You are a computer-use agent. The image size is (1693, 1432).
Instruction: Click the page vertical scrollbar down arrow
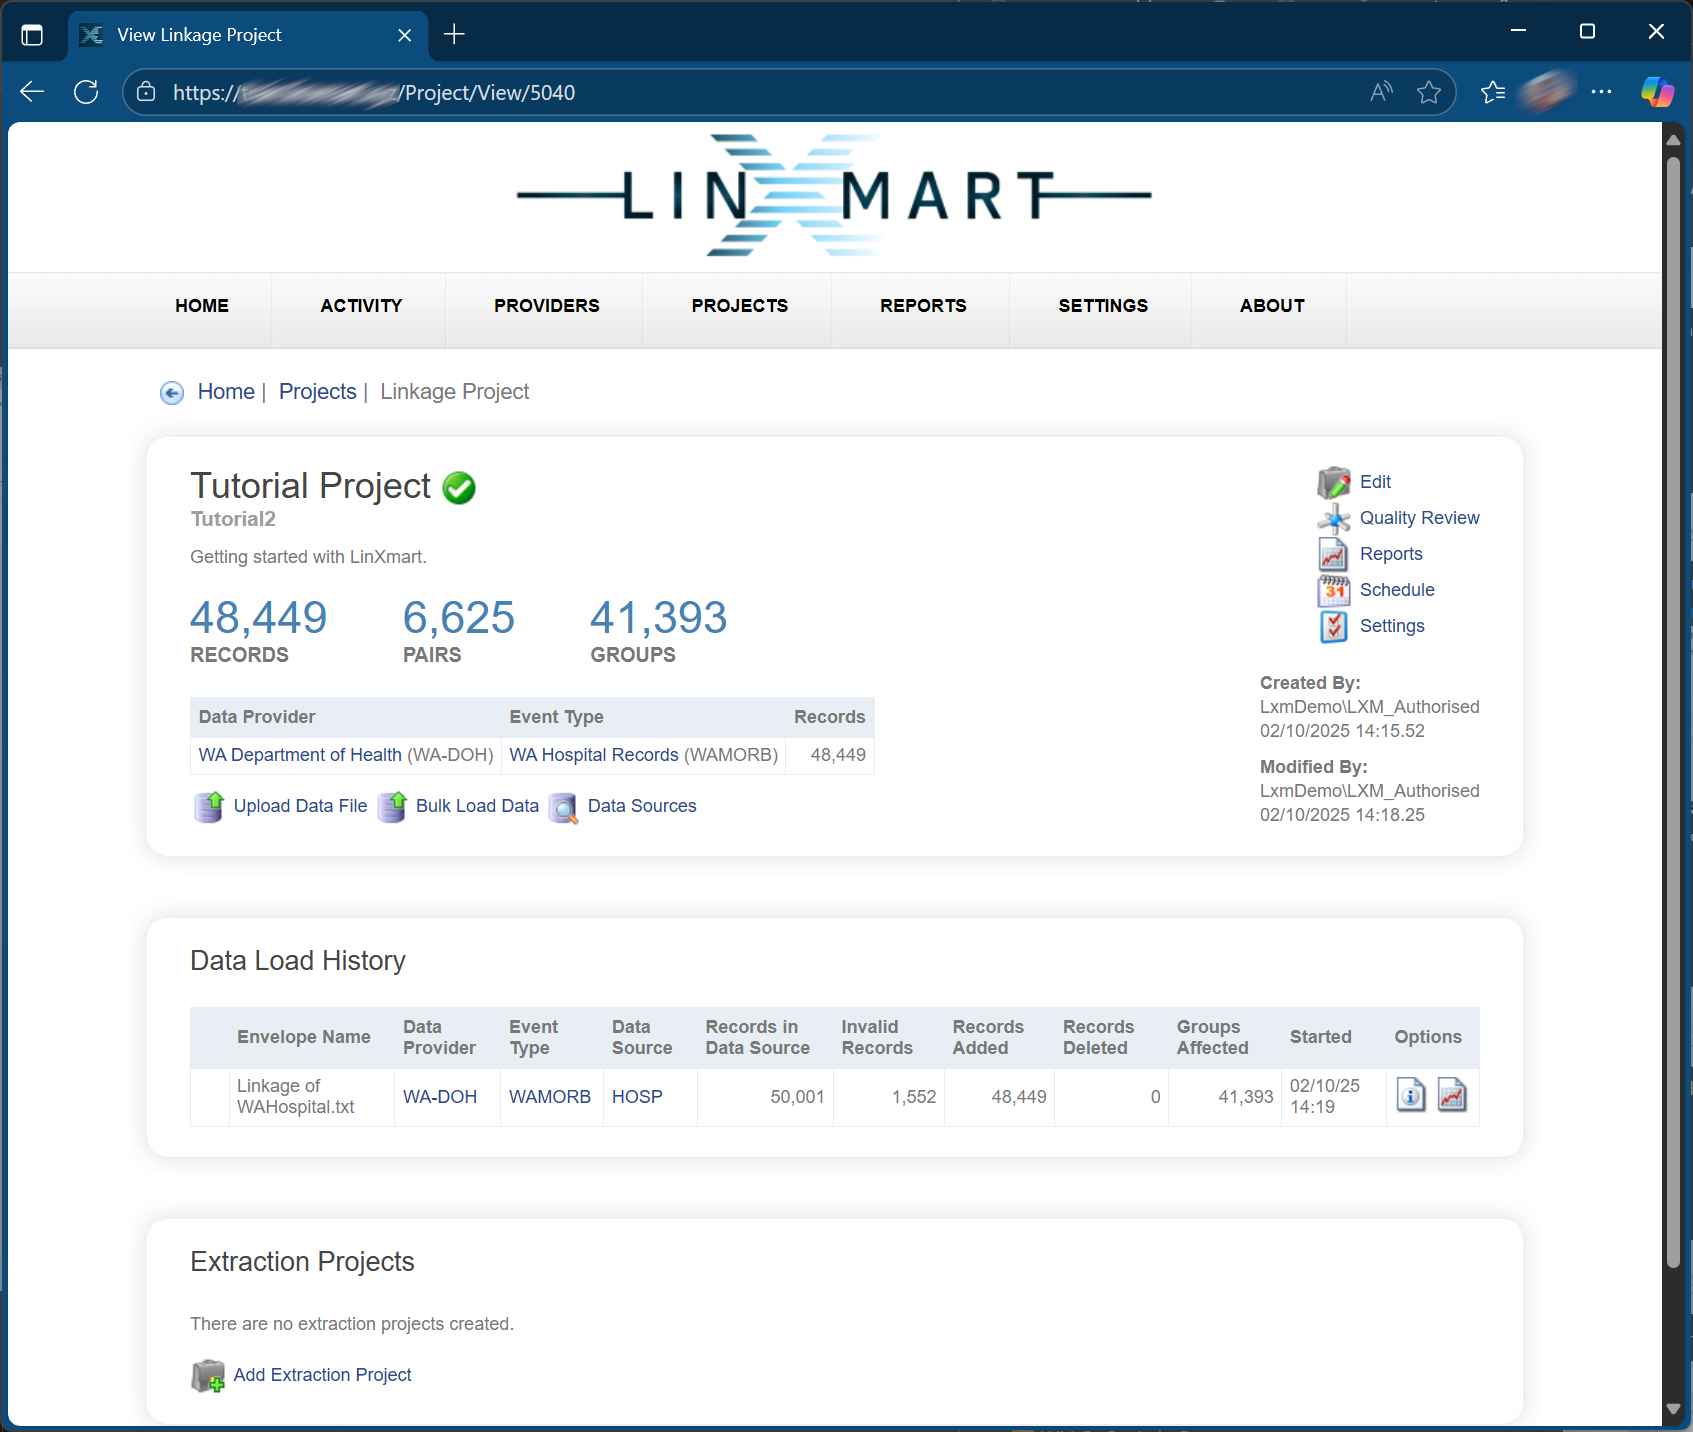tap(1673, 1409)
